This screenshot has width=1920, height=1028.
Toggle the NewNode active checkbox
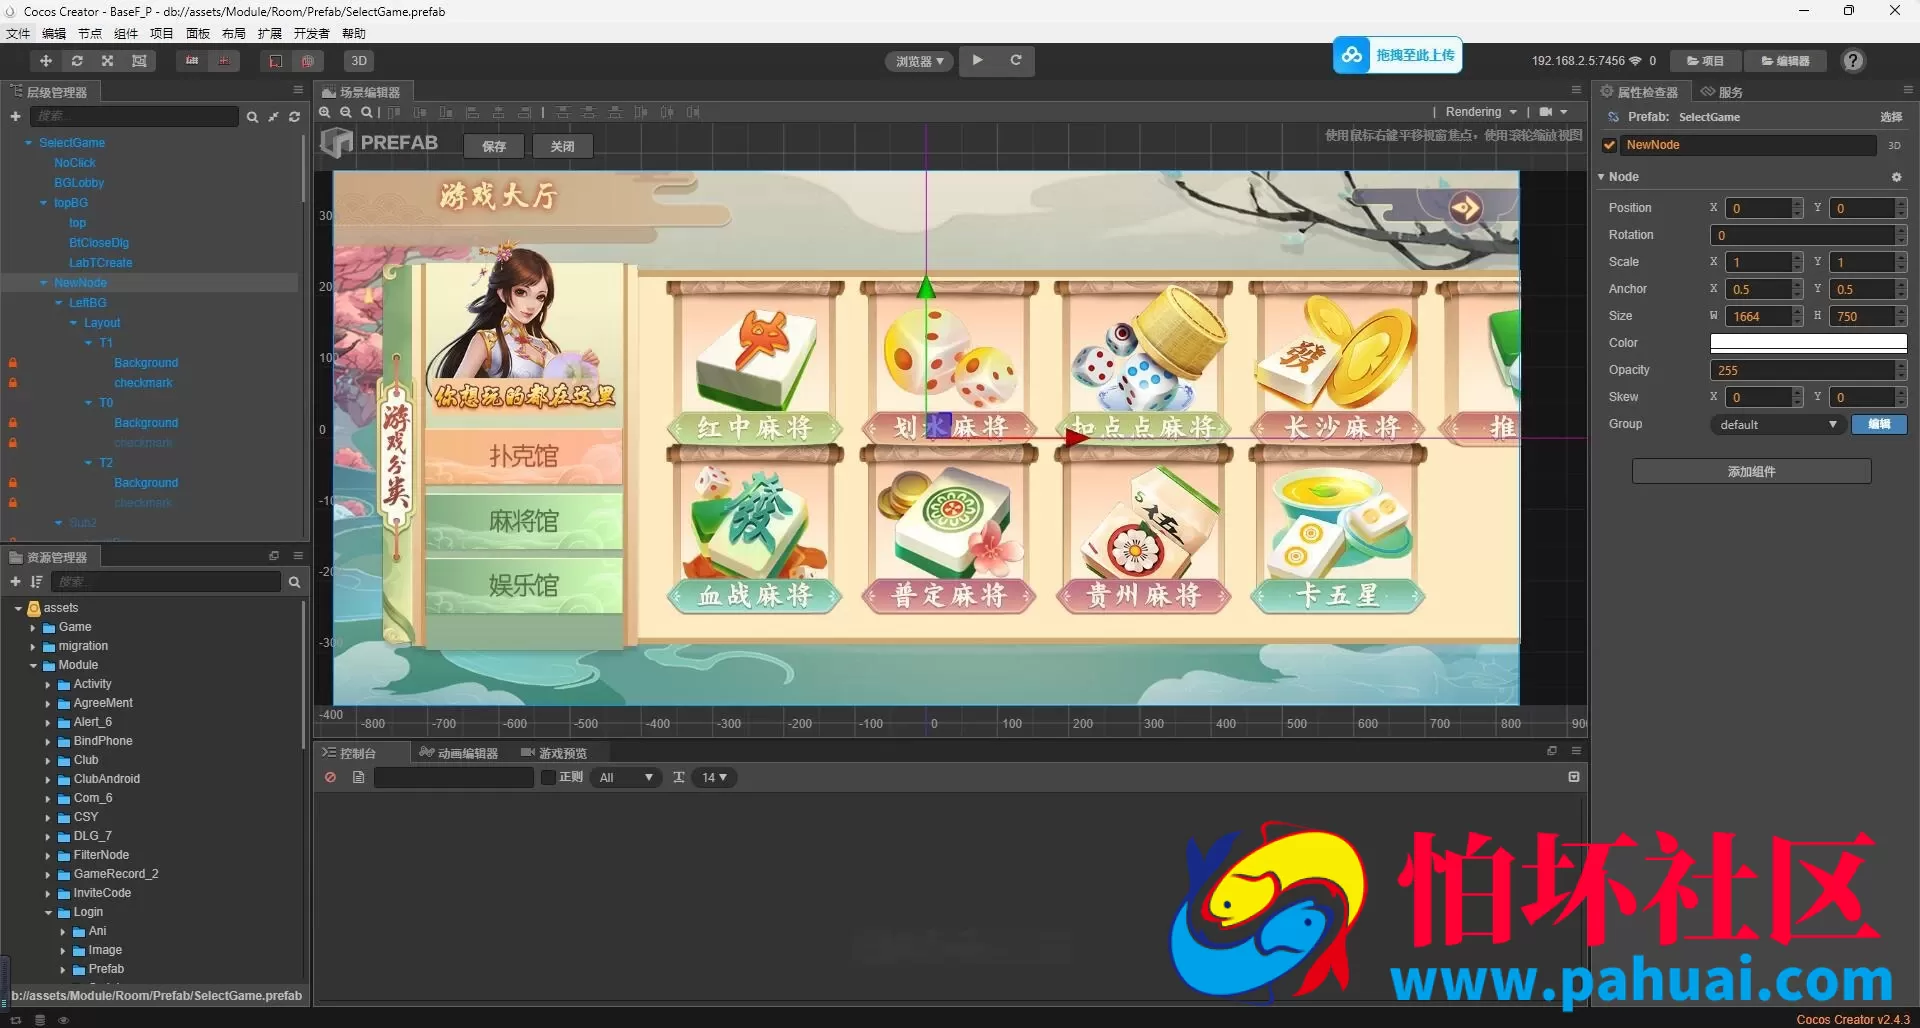pos(1609,145)
